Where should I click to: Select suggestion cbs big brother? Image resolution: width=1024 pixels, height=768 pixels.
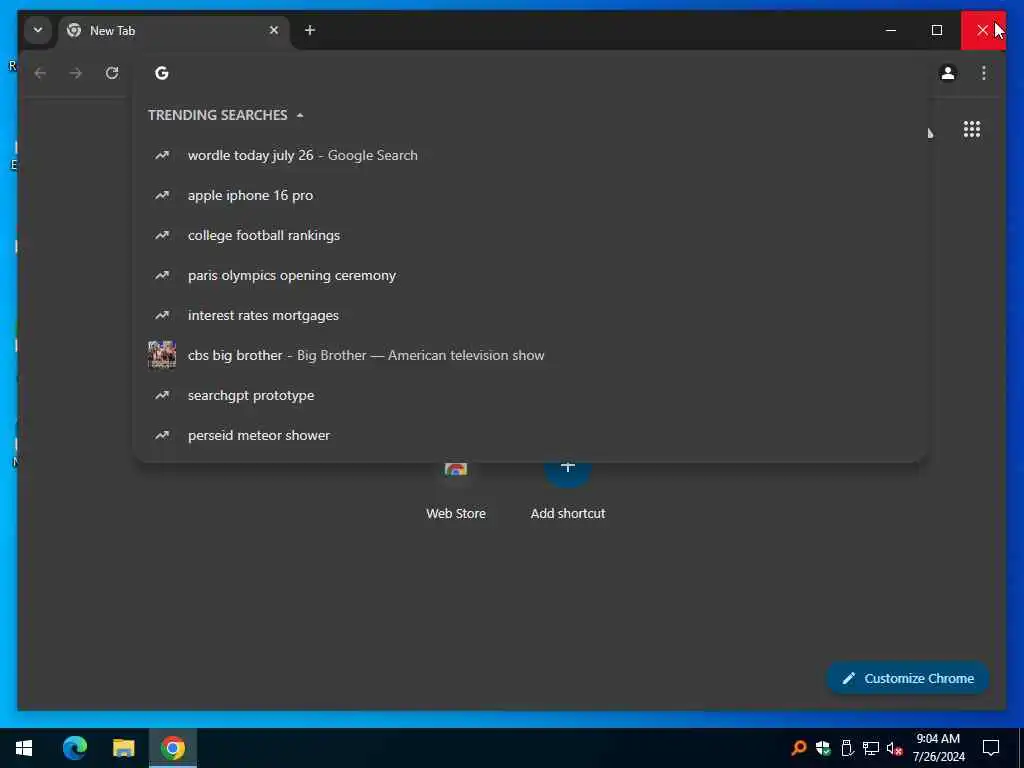click(x=530, y=355)
